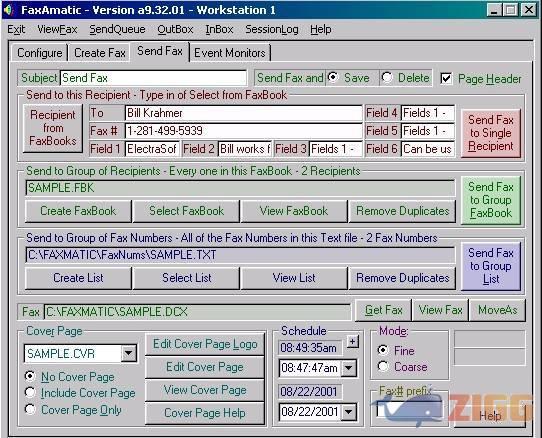Viewport: 542px width, 438px height.
Task: Click the Get Fax button
Action: point(383,310)
